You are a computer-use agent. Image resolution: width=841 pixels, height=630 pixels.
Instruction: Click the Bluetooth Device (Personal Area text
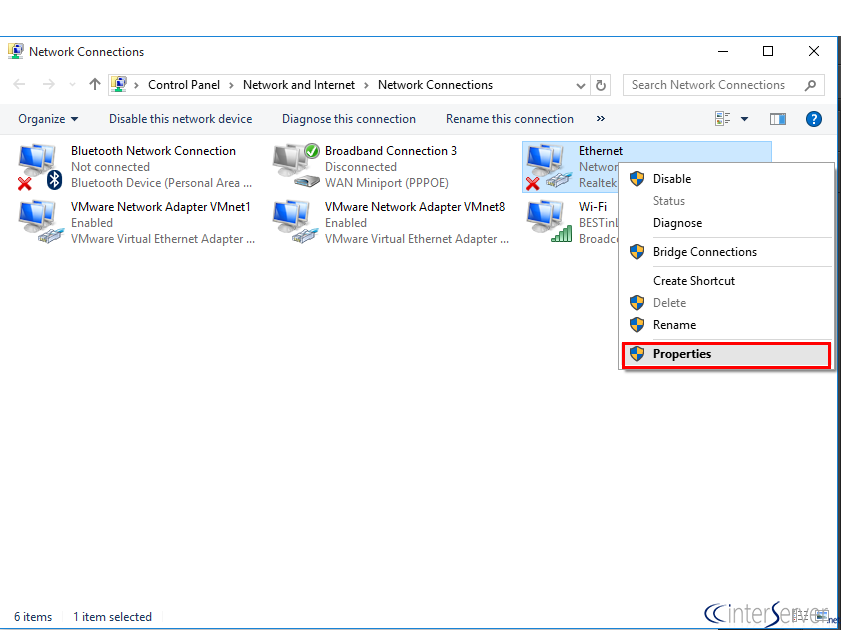coord(161,183)
